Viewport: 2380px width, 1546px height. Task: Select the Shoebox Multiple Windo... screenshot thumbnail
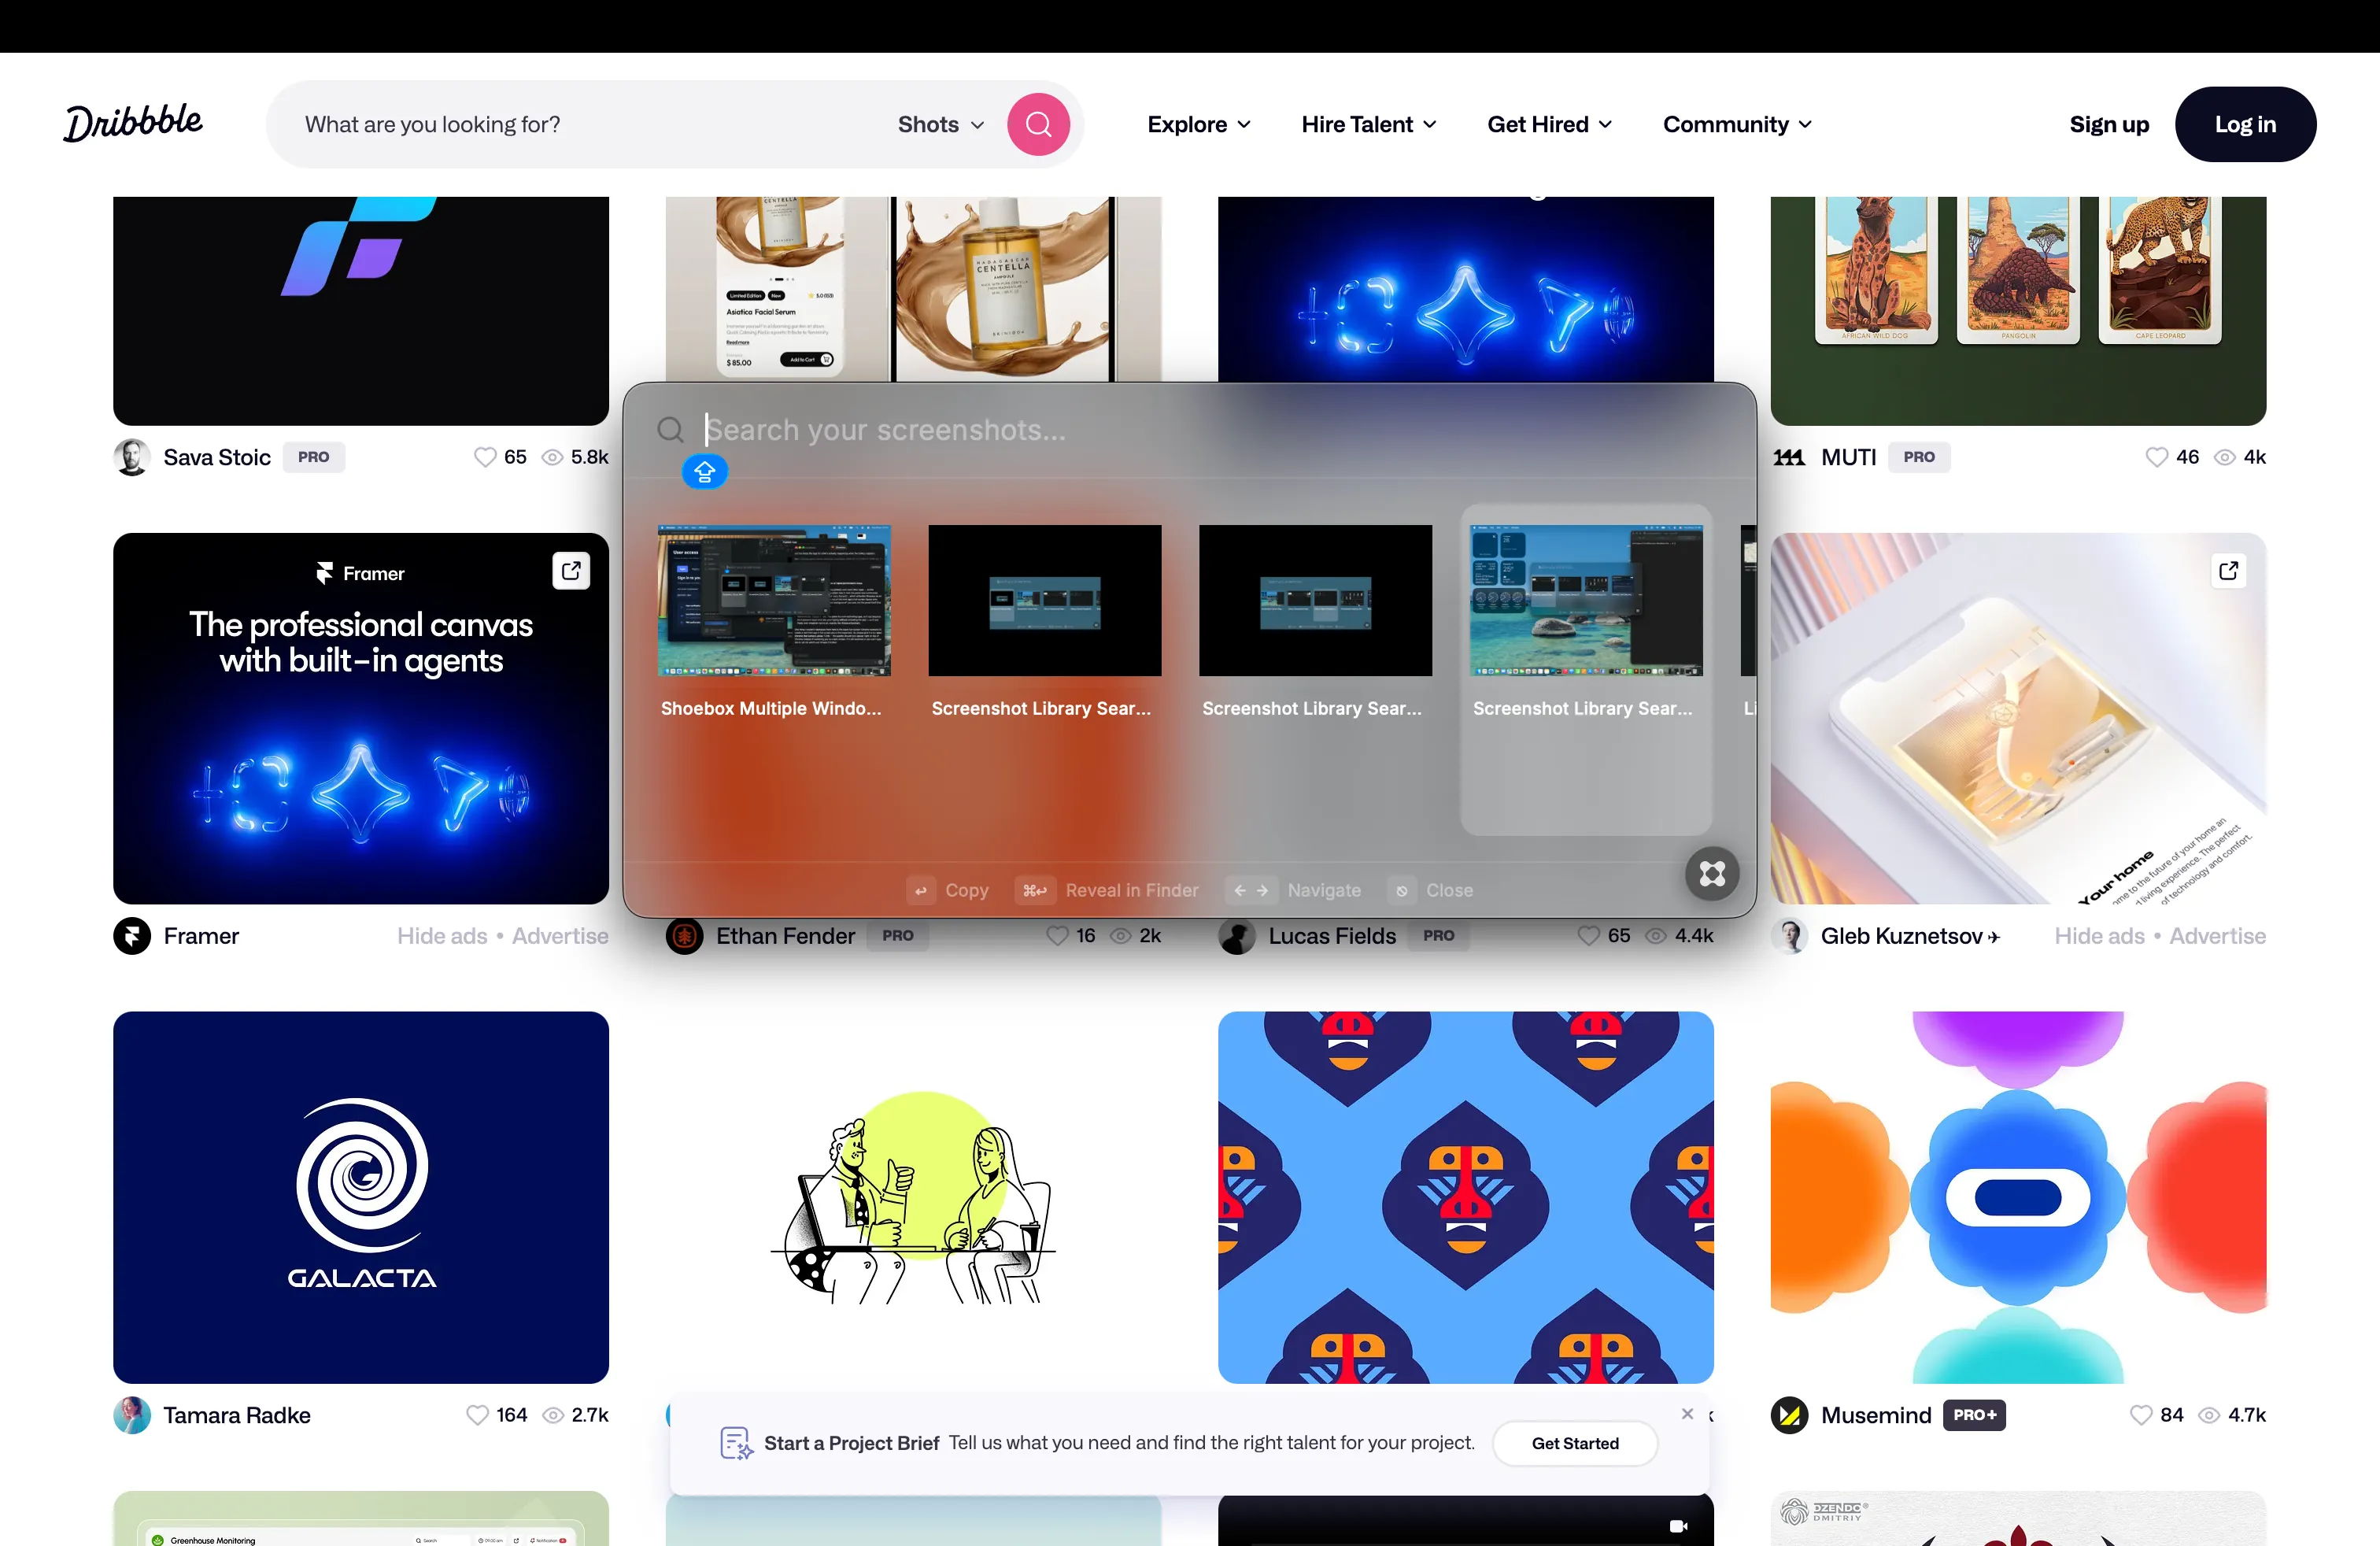click(774, 600)
